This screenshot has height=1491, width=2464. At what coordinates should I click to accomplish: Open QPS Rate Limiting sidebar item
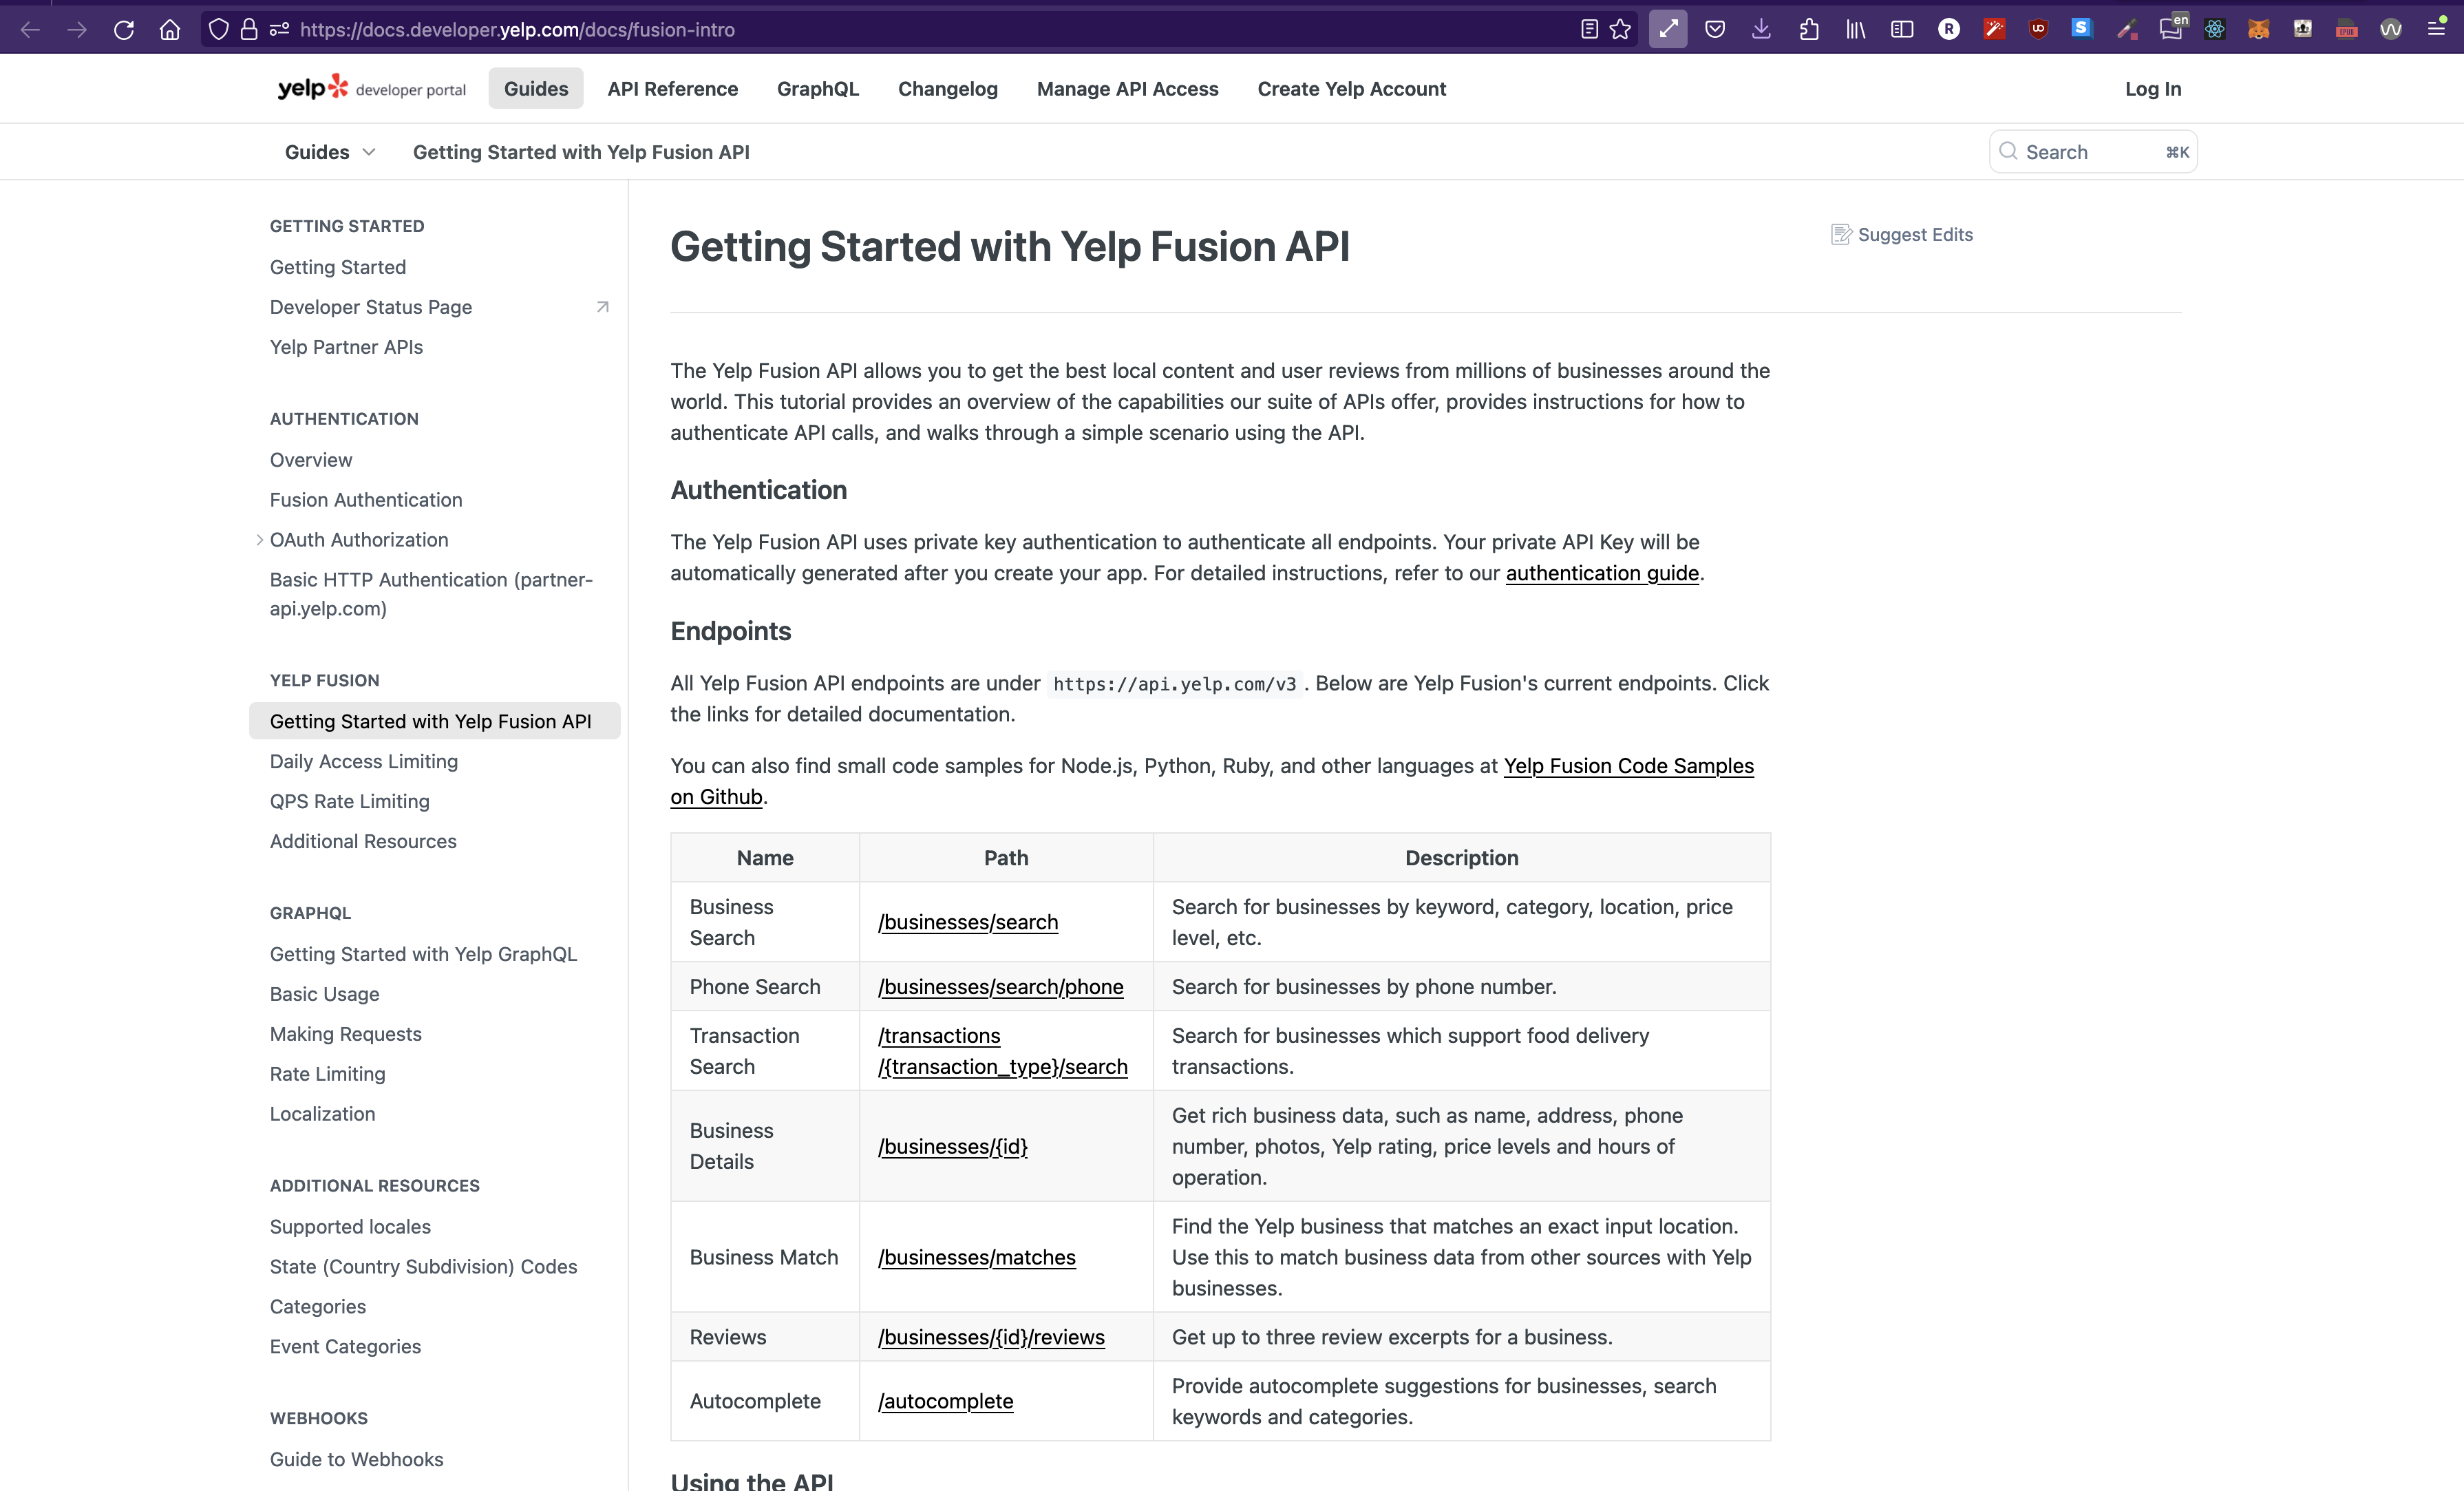click(x=350, y=801)
